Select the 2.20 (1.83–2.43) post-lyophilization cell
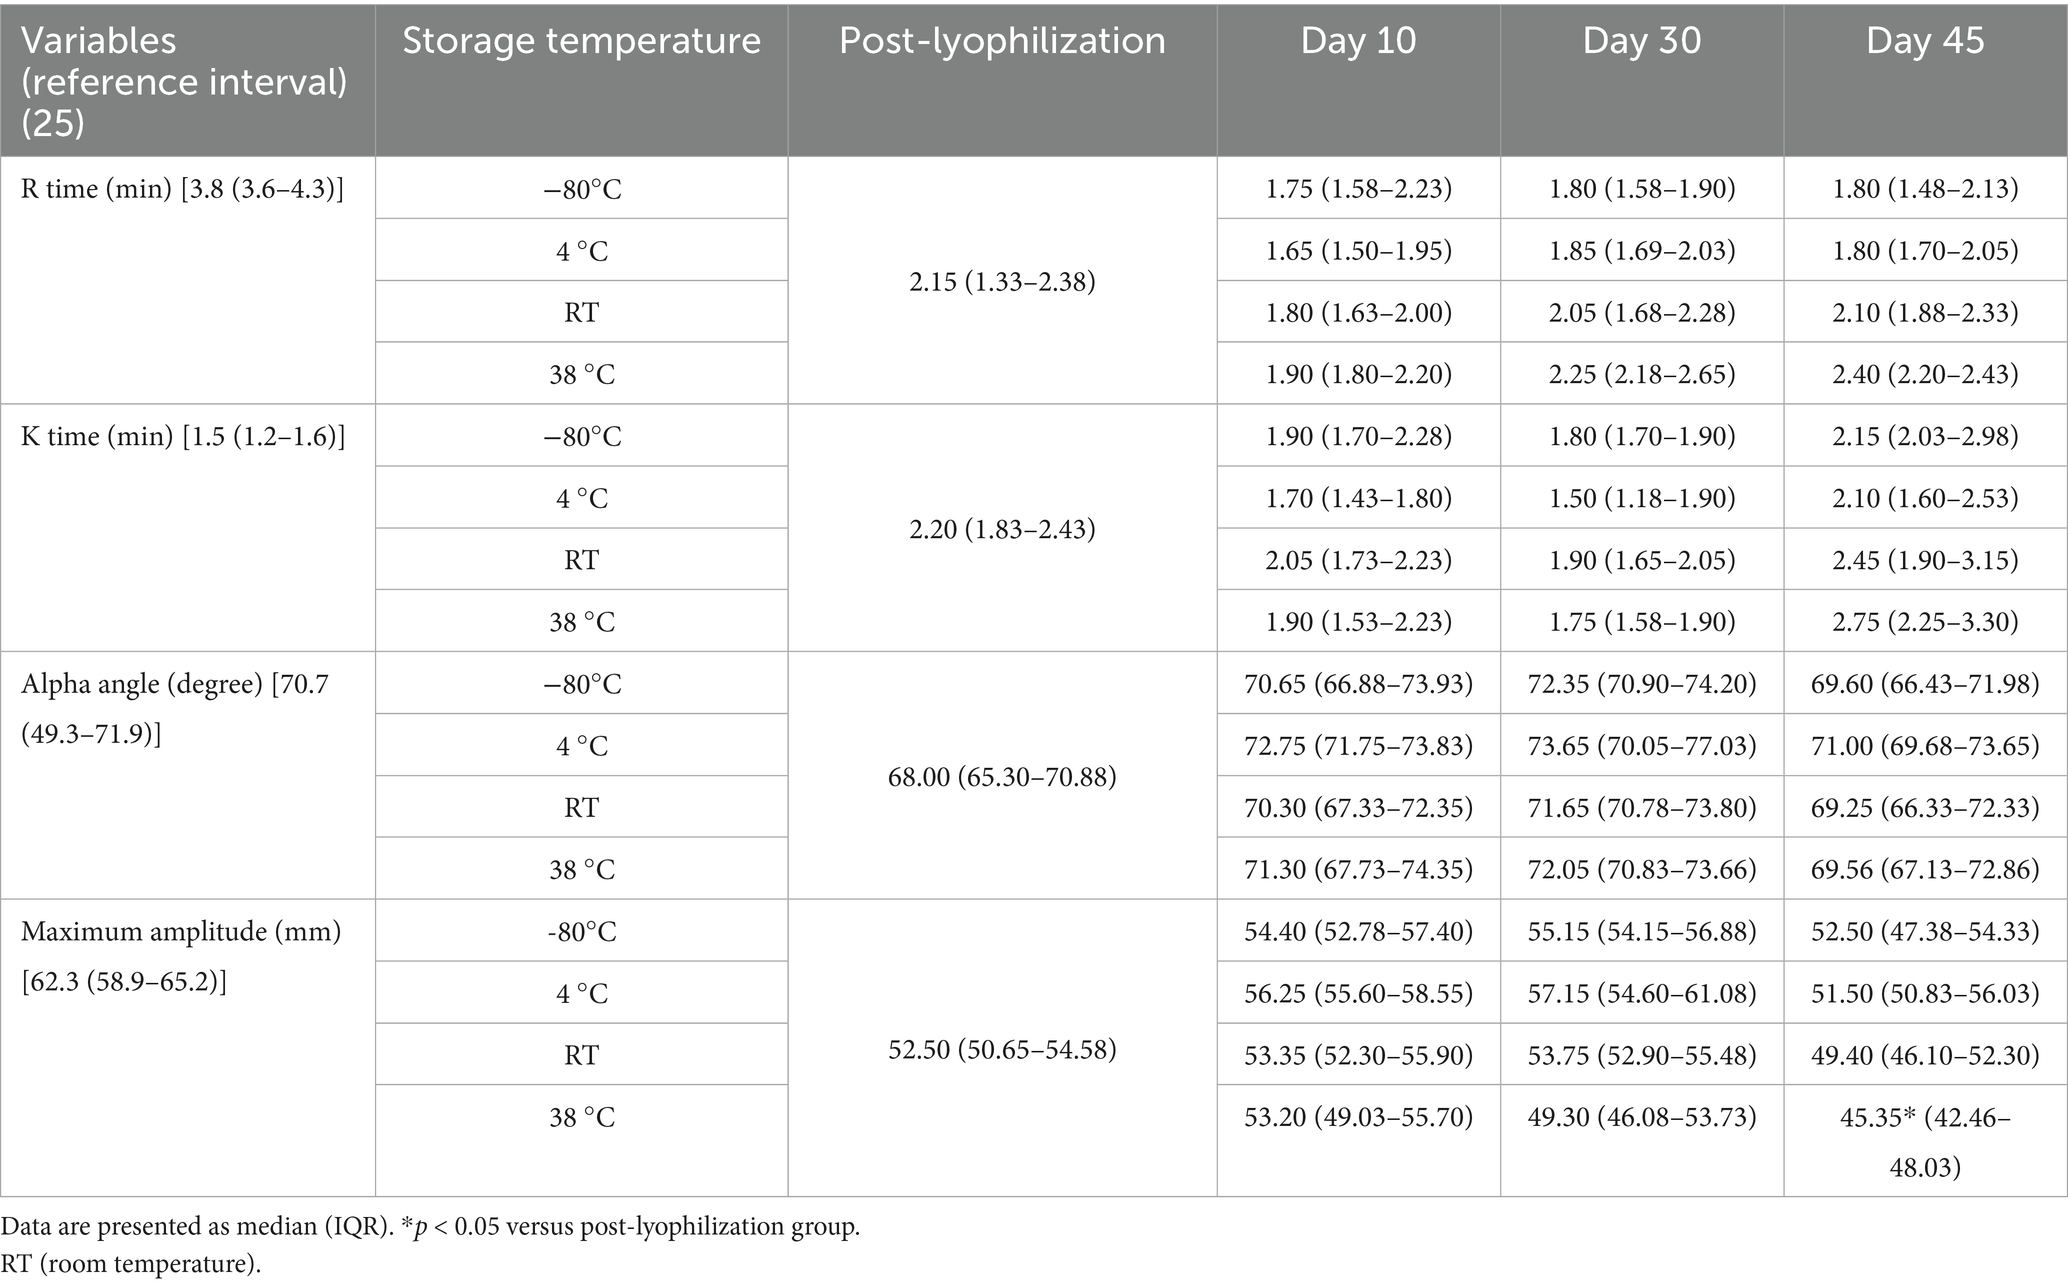Viewport: 2068px width, 1286px height. [1002, 528]
